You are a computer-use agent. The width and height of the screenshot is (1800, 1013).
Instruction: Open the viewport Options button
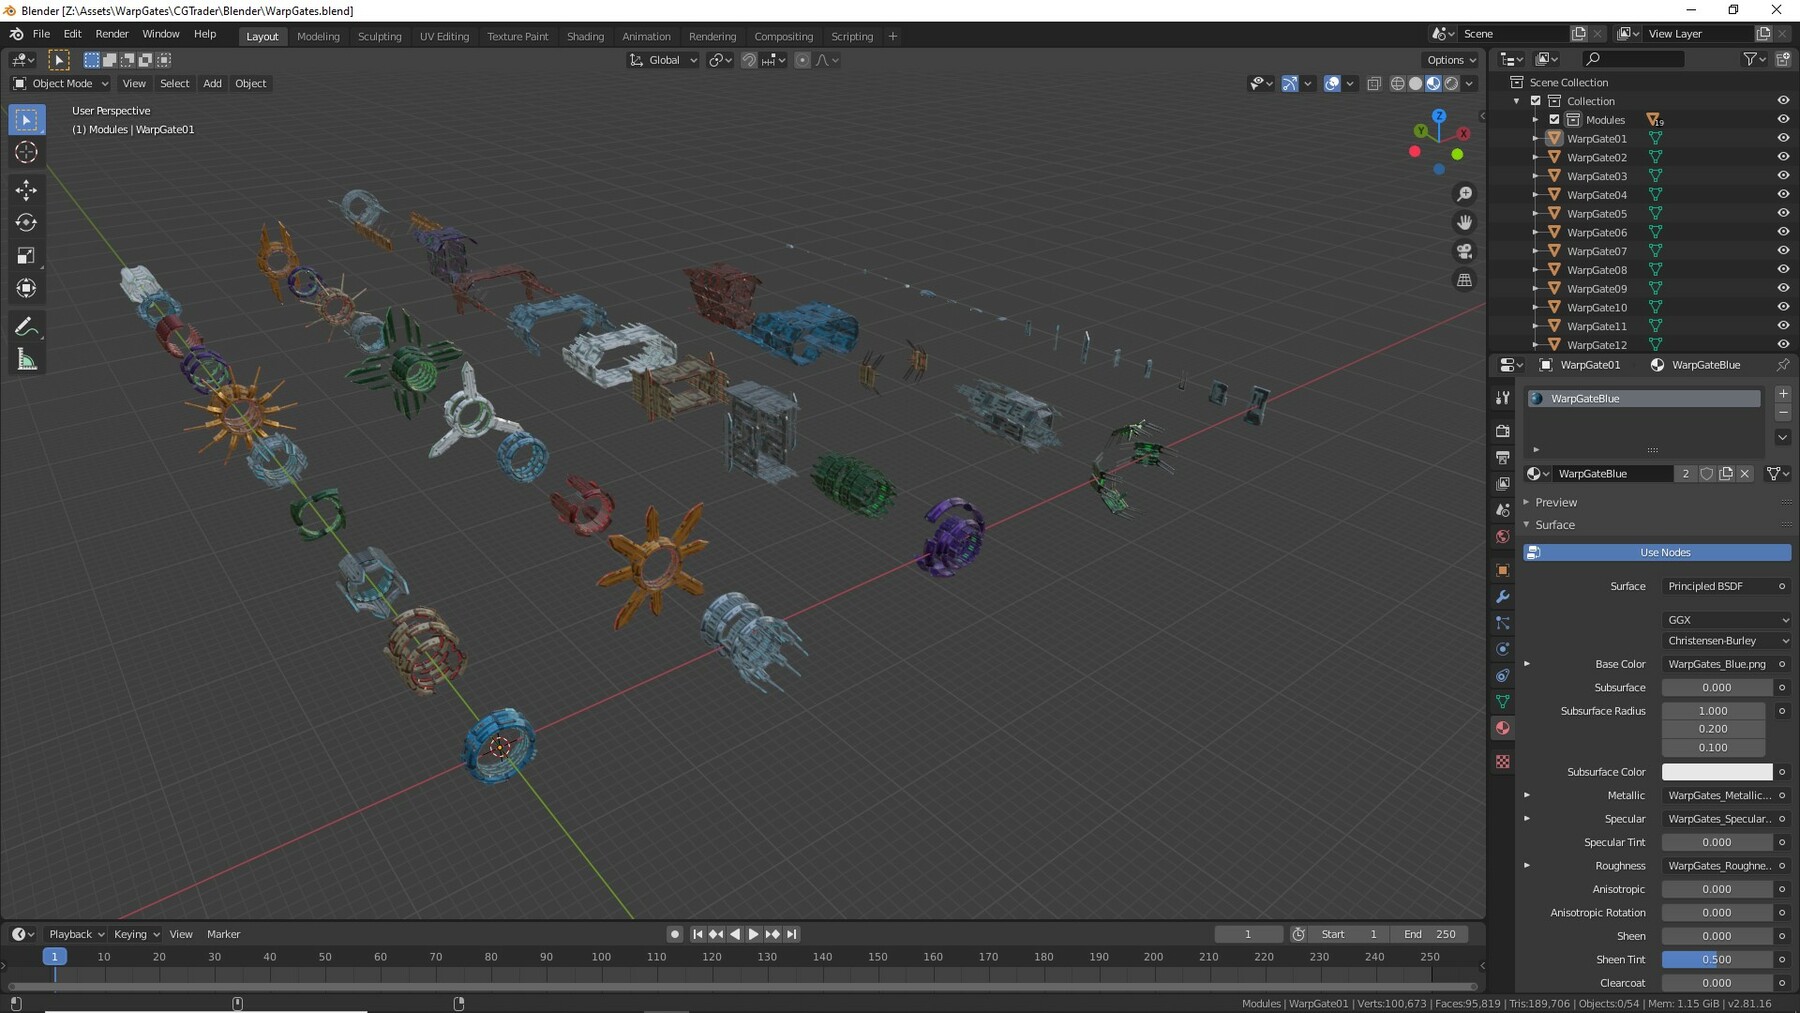1450,60
